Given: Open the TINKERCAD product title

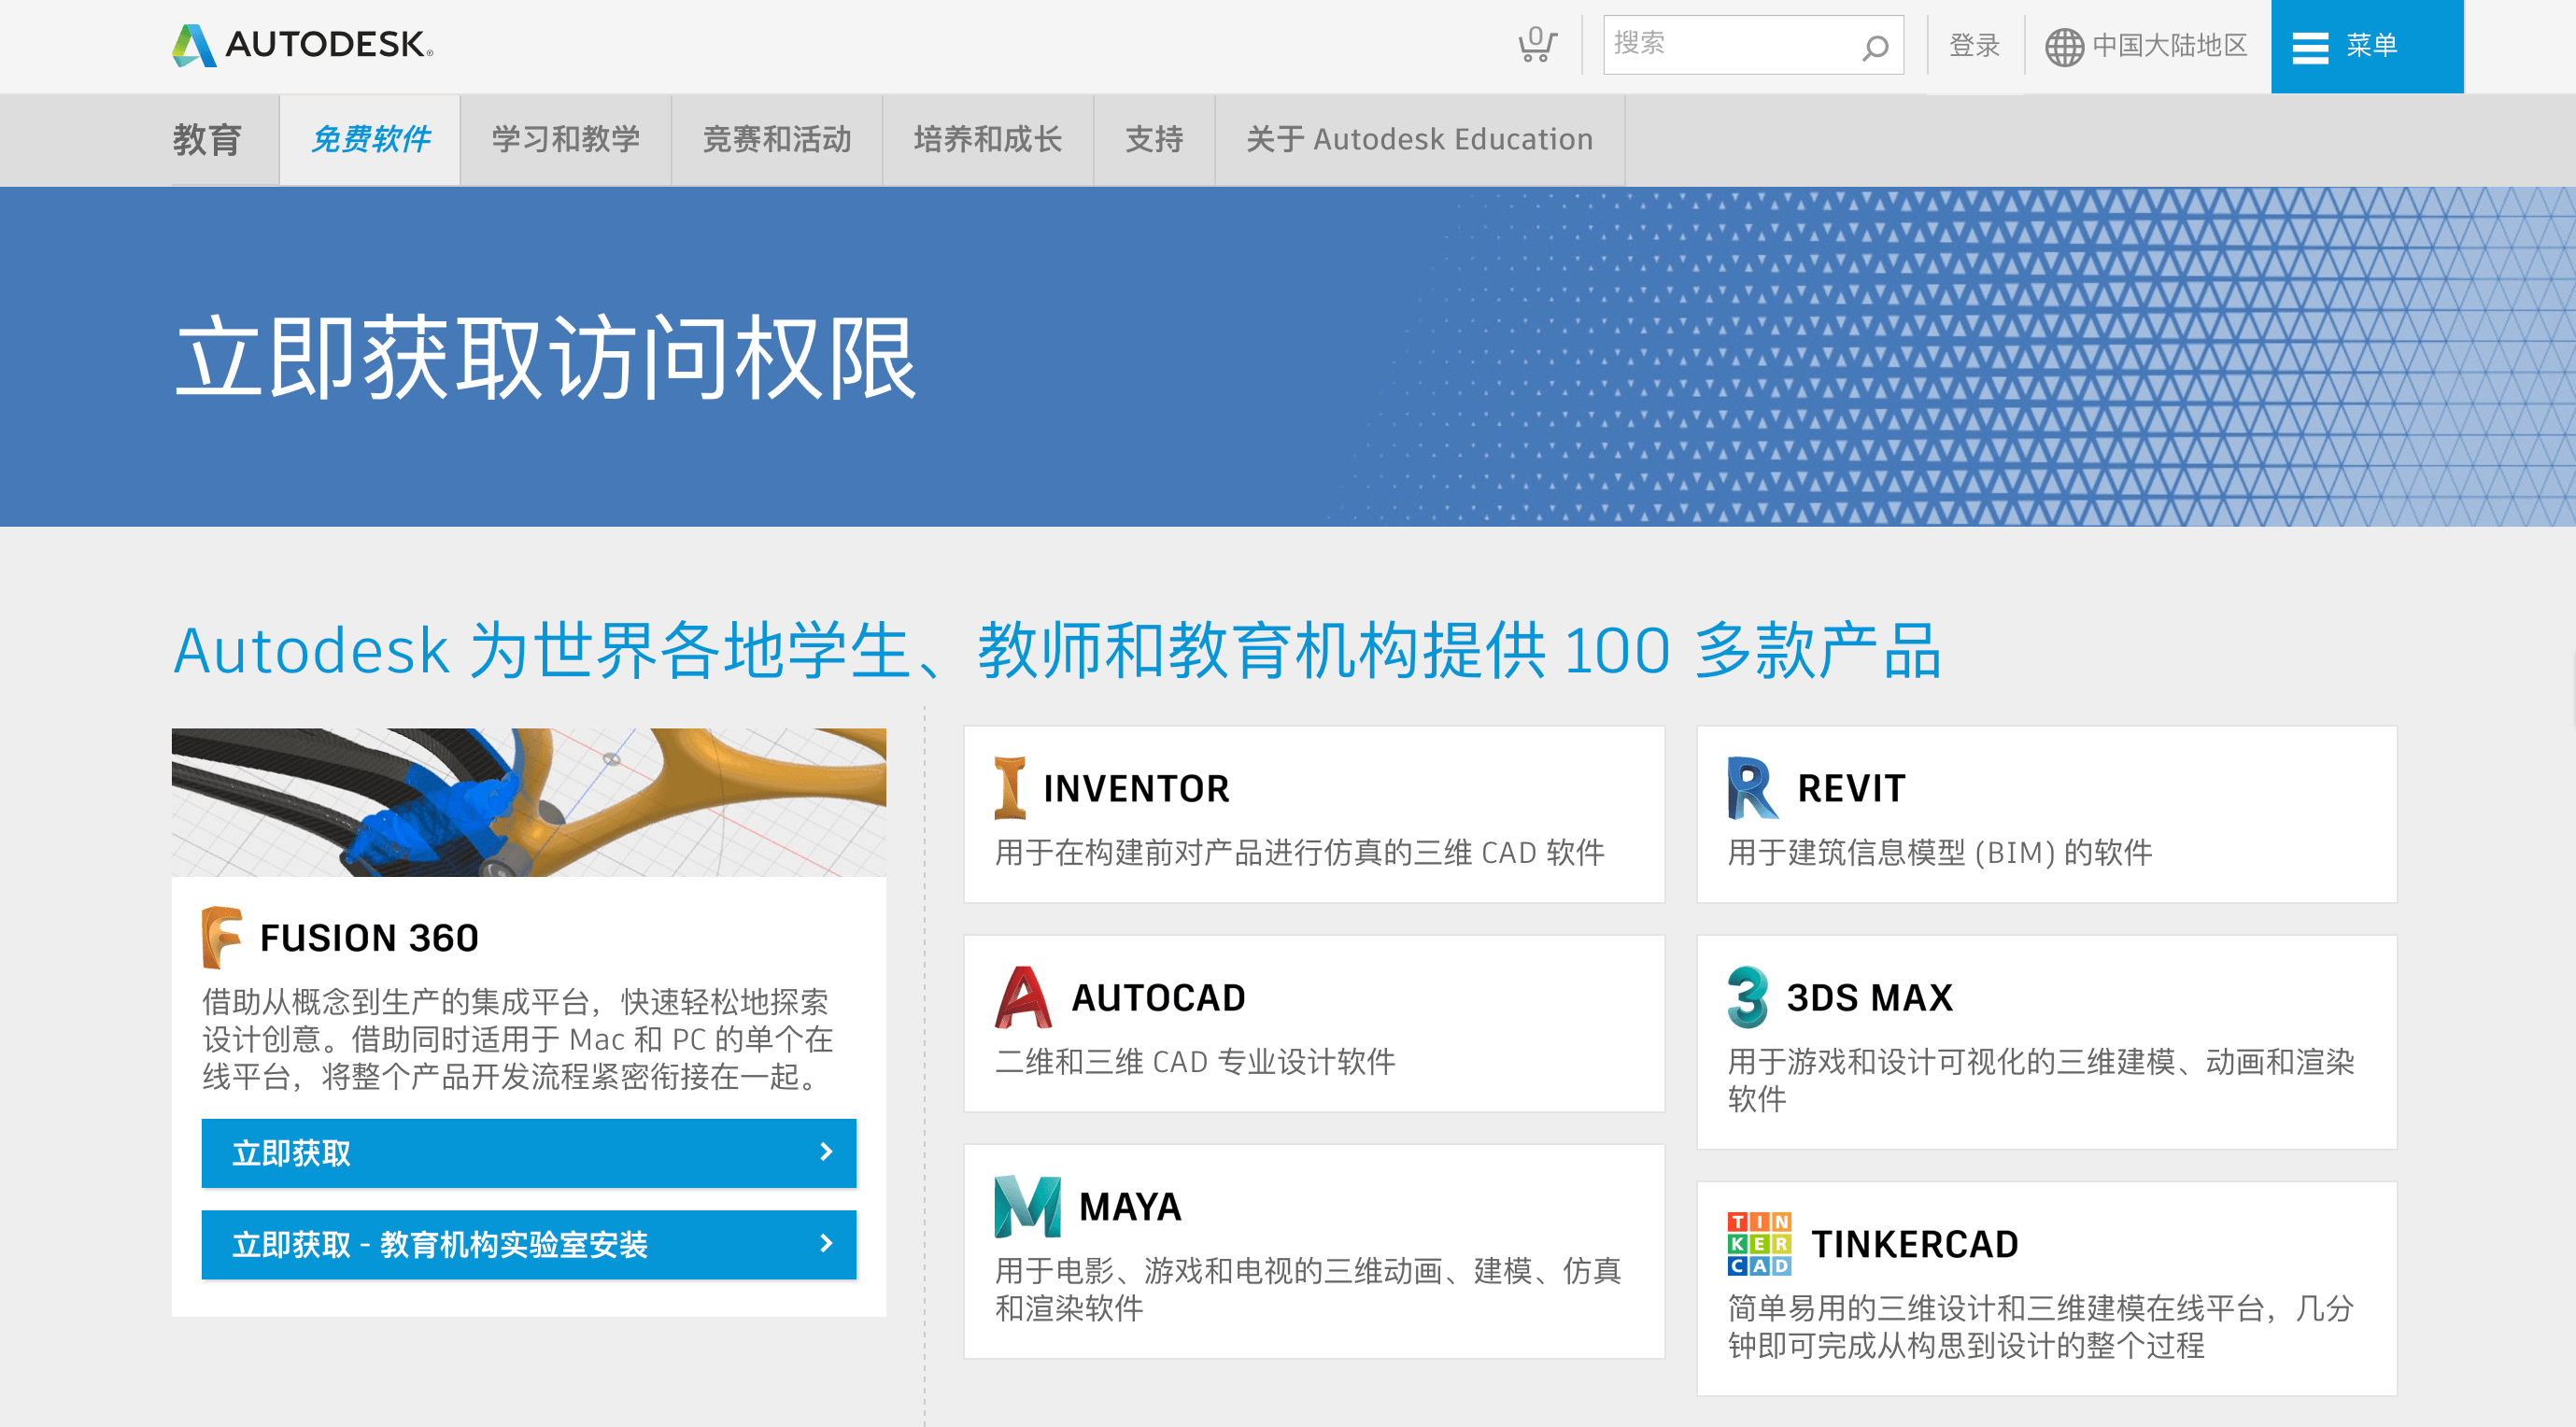Looking at the screenshot, I should (1914, 1243).
